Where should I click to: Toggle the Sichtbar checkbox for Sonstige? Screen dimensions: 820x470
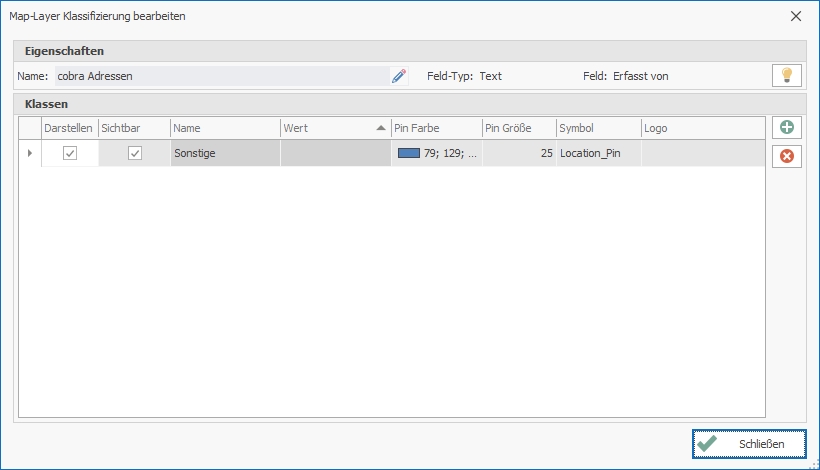(x=135, y=153)
